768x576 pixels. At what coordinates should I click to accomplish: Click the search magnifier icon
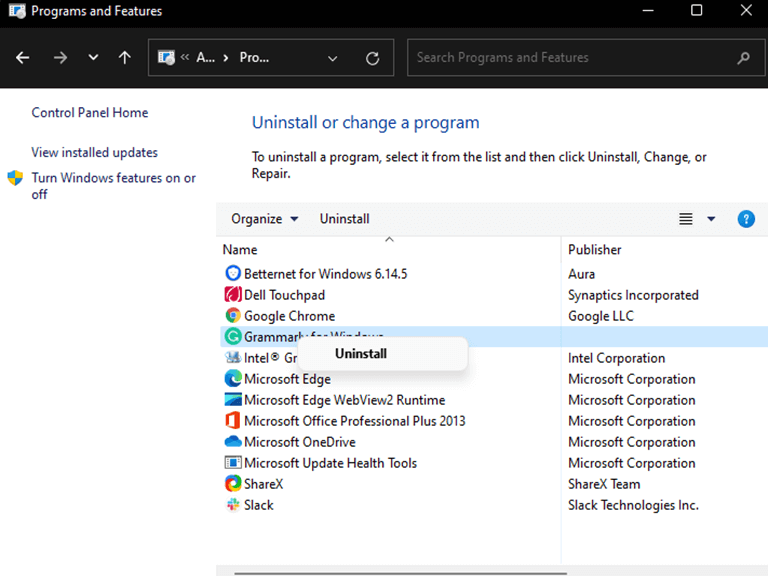(744, 58)
